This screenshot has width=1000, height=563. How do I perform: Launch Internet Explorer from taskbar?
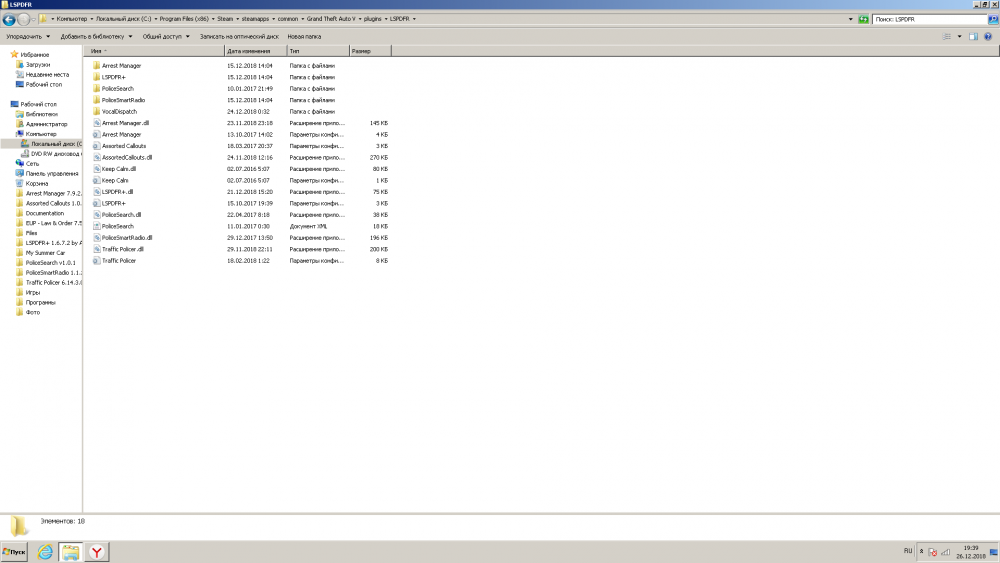45,552
